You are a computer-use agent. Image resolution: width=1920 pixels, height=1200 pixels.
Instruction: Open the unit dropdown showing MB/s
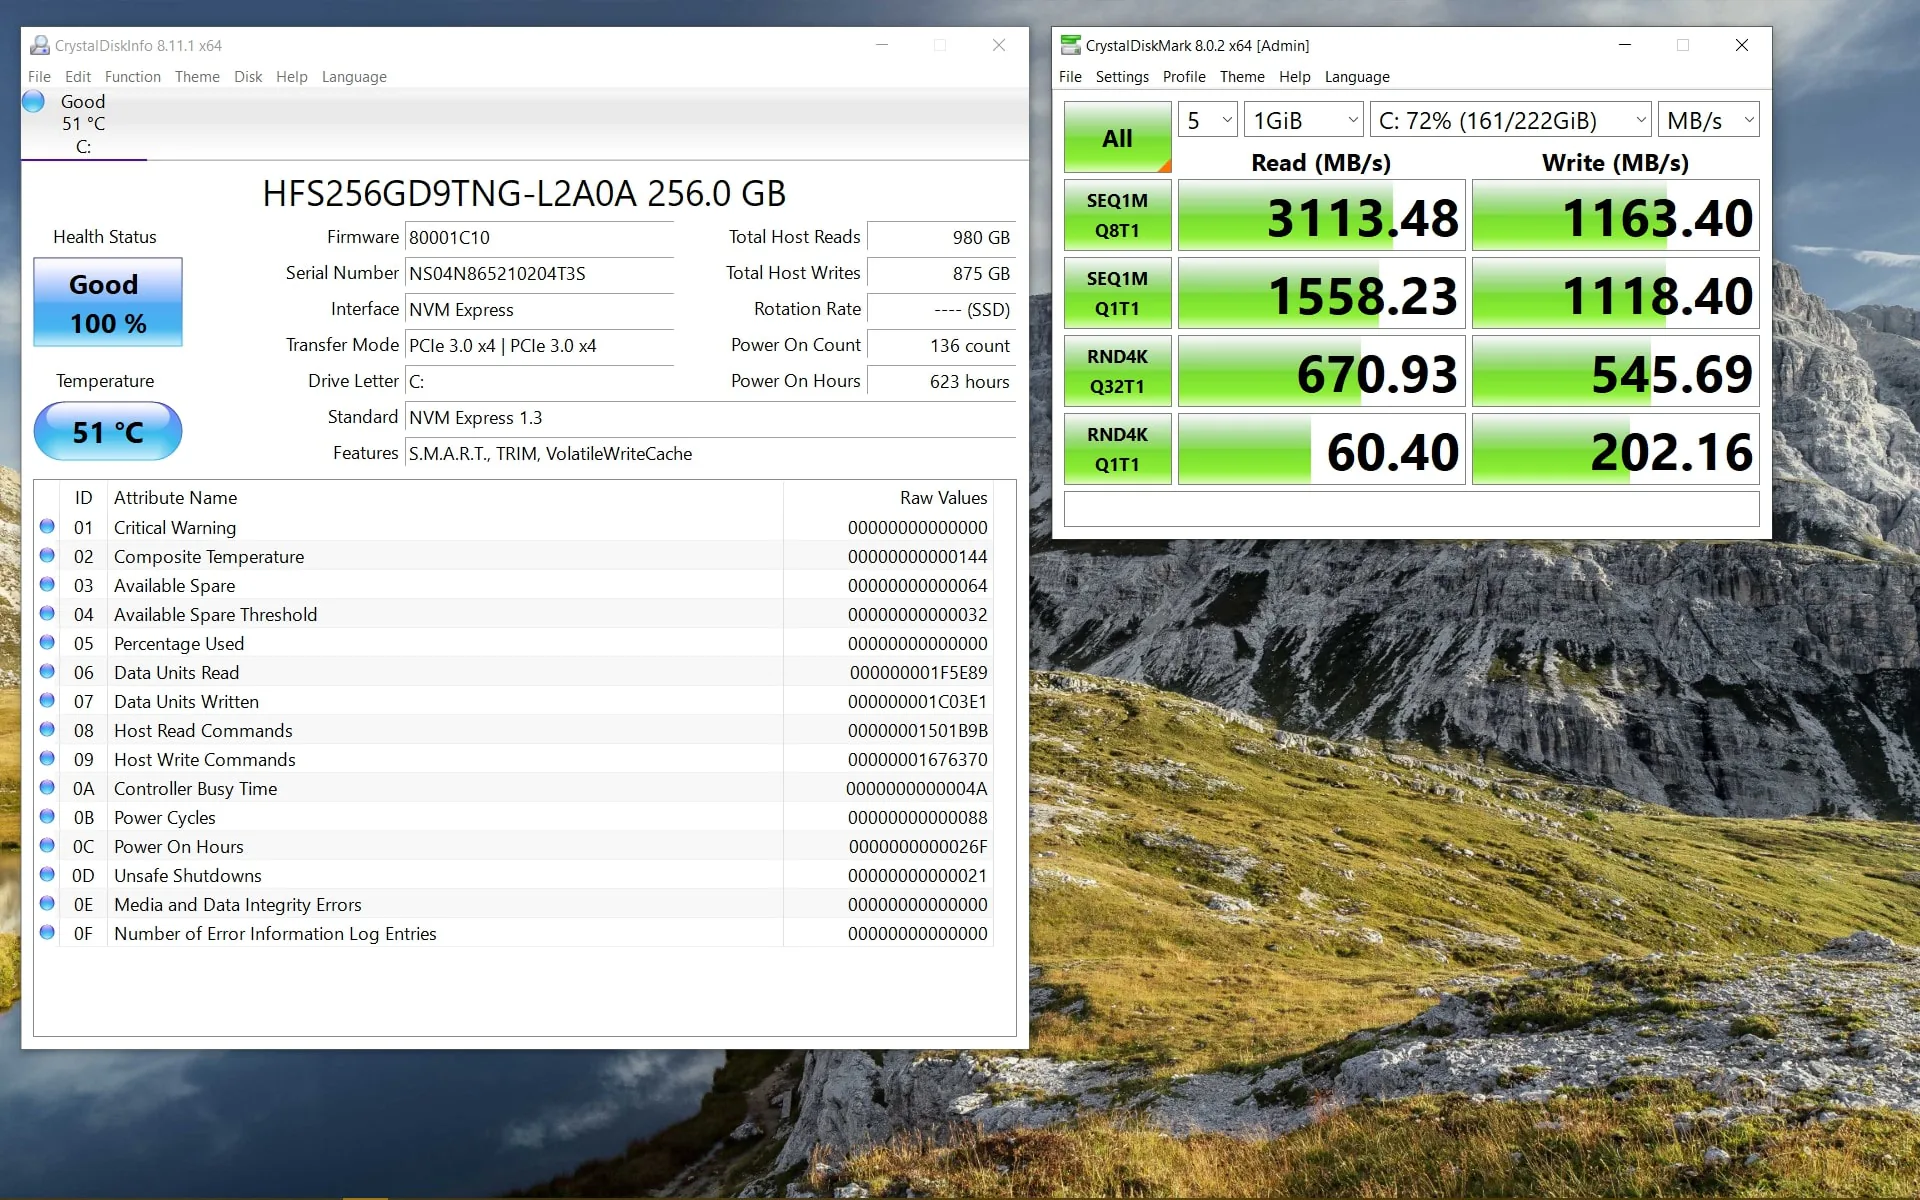click(x=1708, y=120)
